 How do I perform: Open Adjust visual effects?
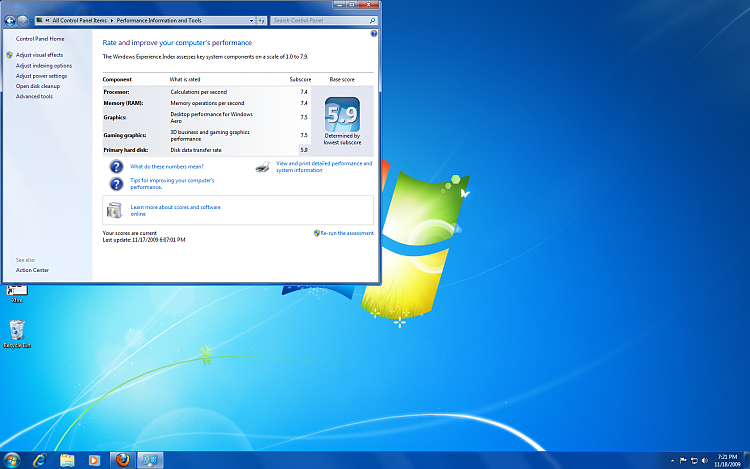pos(39,55)
